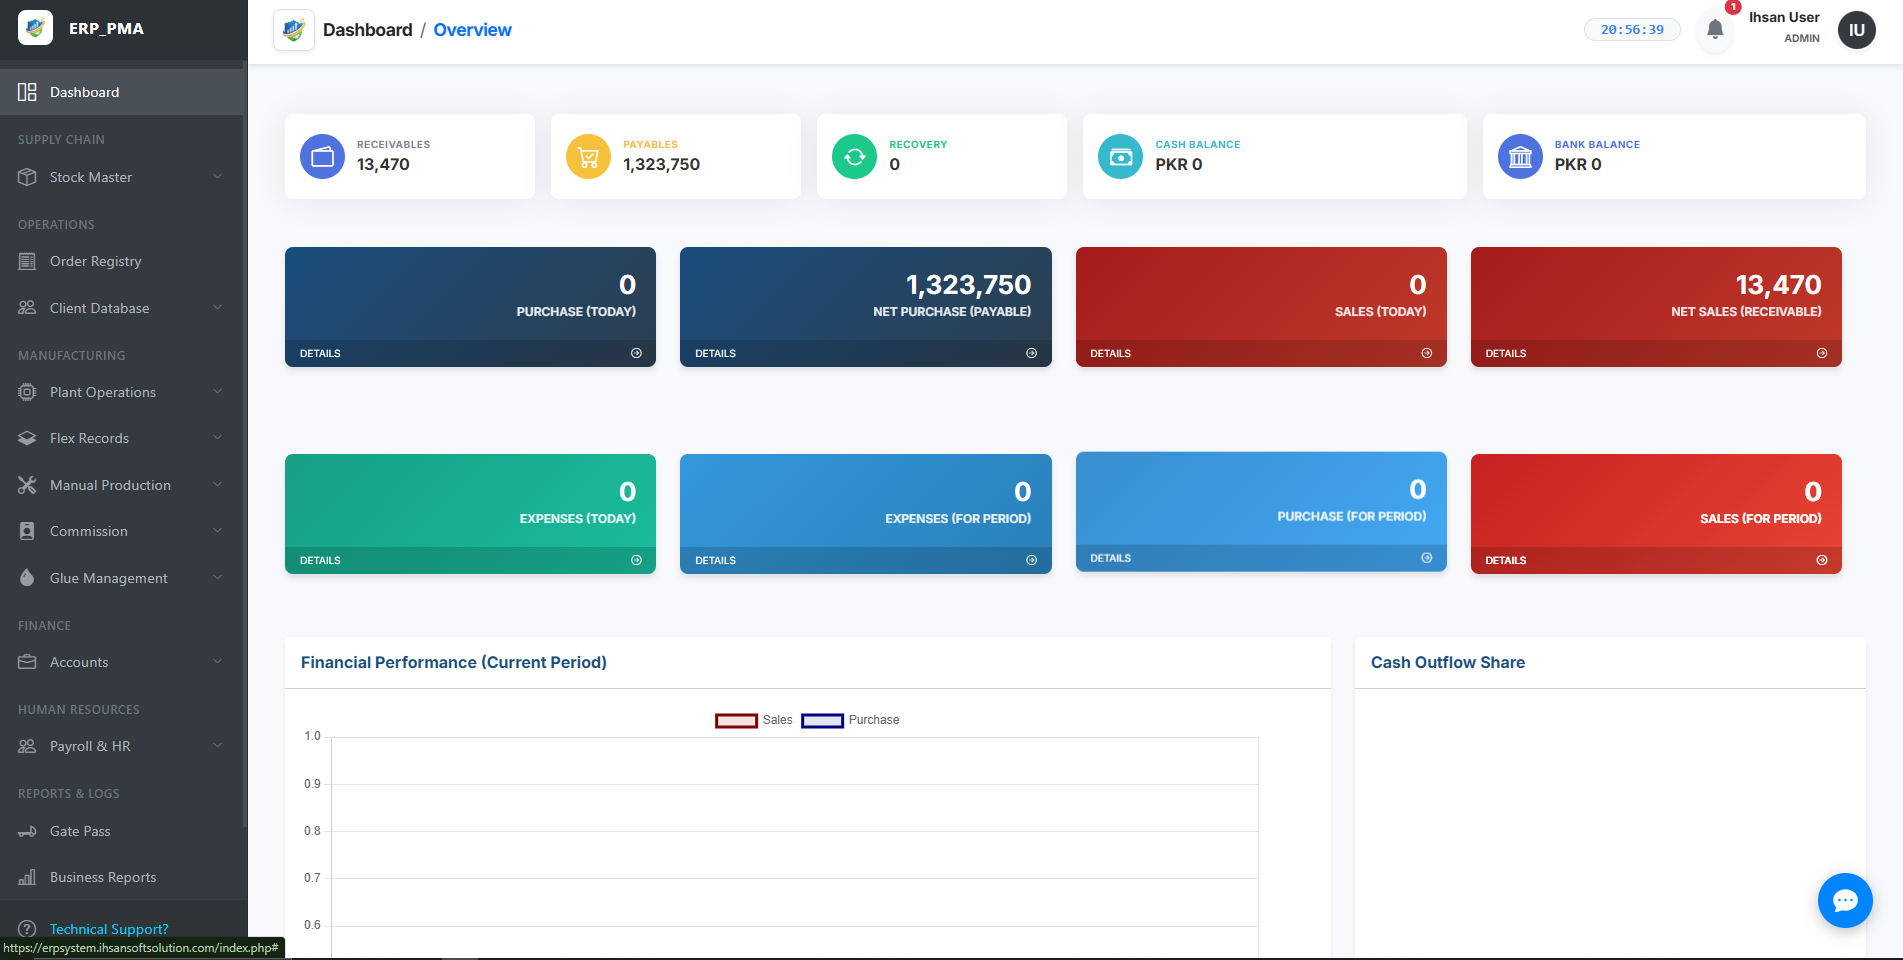Click the Overview breadcrumb link
Viewport: 1903px width, 960px height.
[x=472, y=30]
